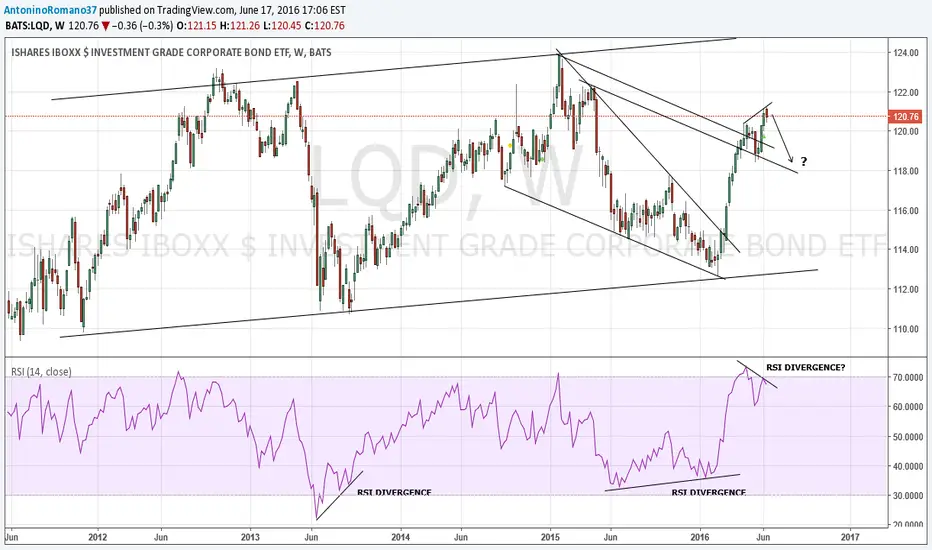This screenshot has height=550, width=932.
Task: Click the 2015 time axis label
Action: click(550, 537)
